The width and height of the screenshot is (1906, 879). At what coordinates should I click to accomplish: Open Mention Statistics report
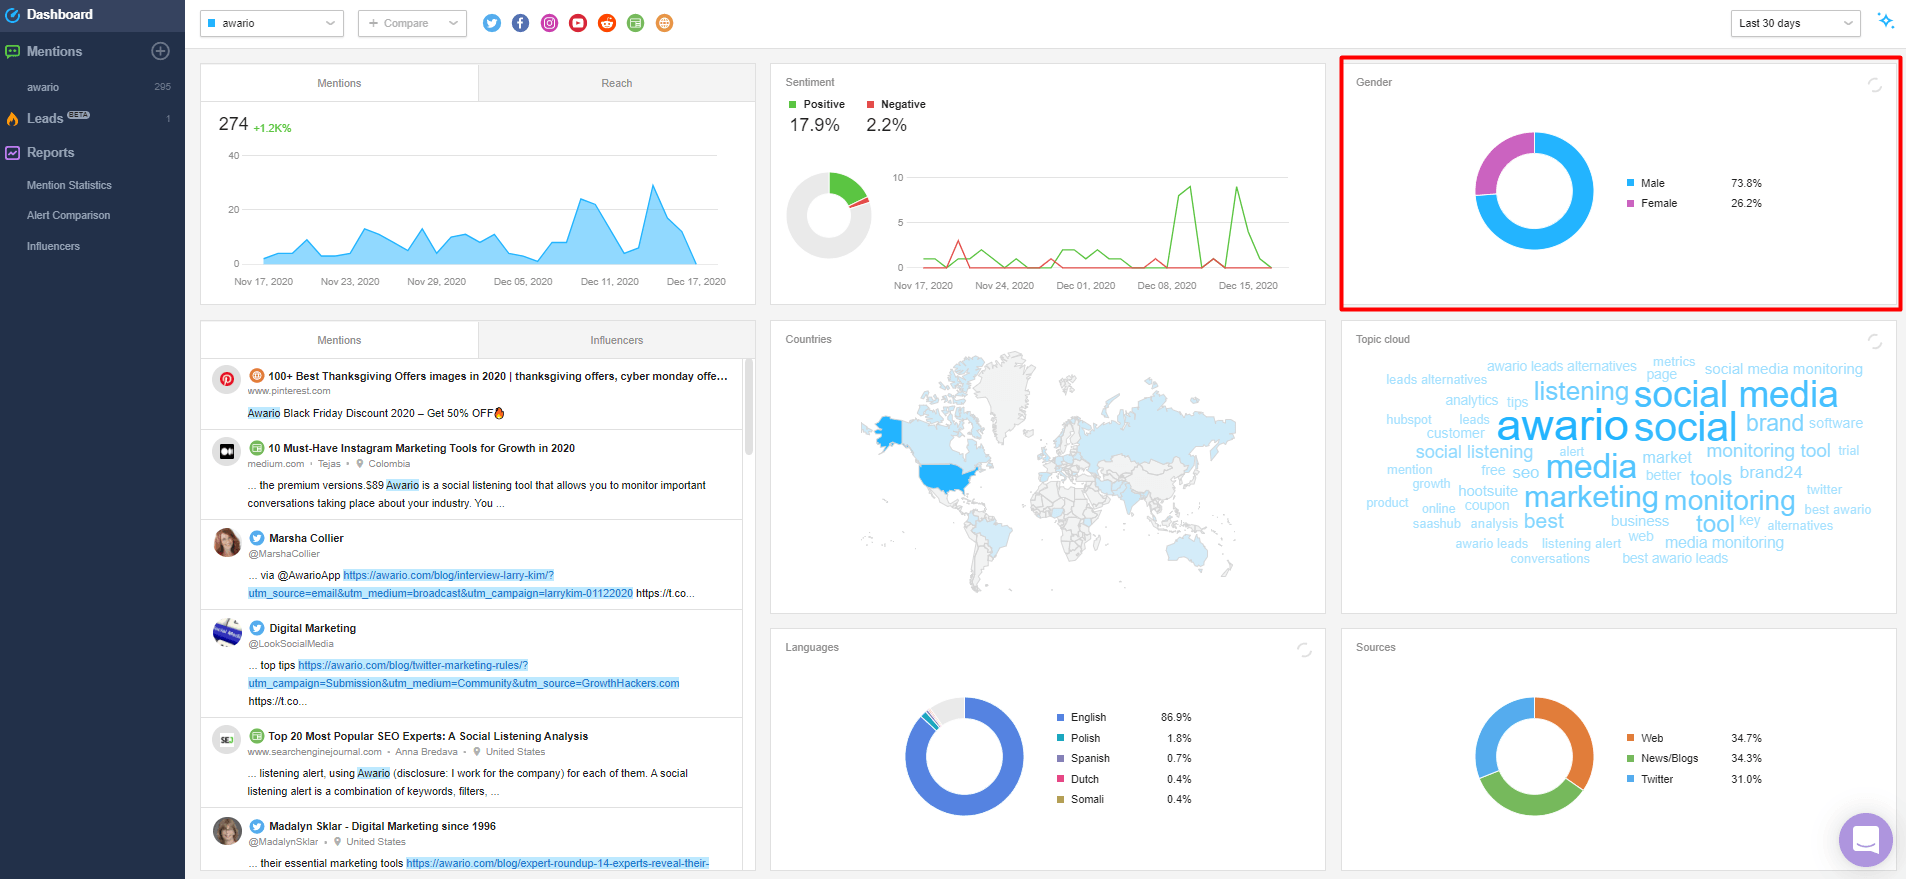(69, 185)
